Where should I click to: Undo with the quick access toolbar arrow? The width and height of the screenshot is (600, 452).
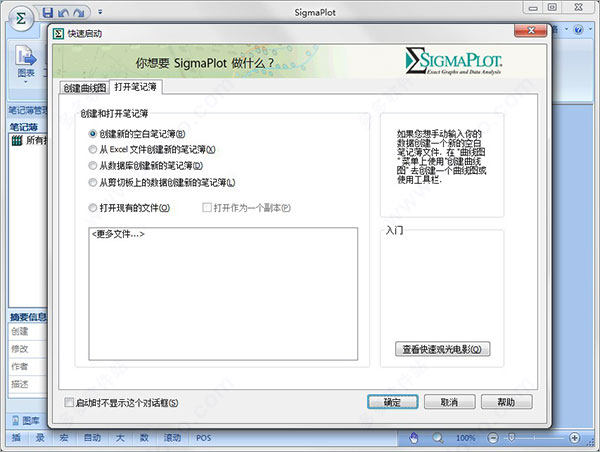coord(64,13)
